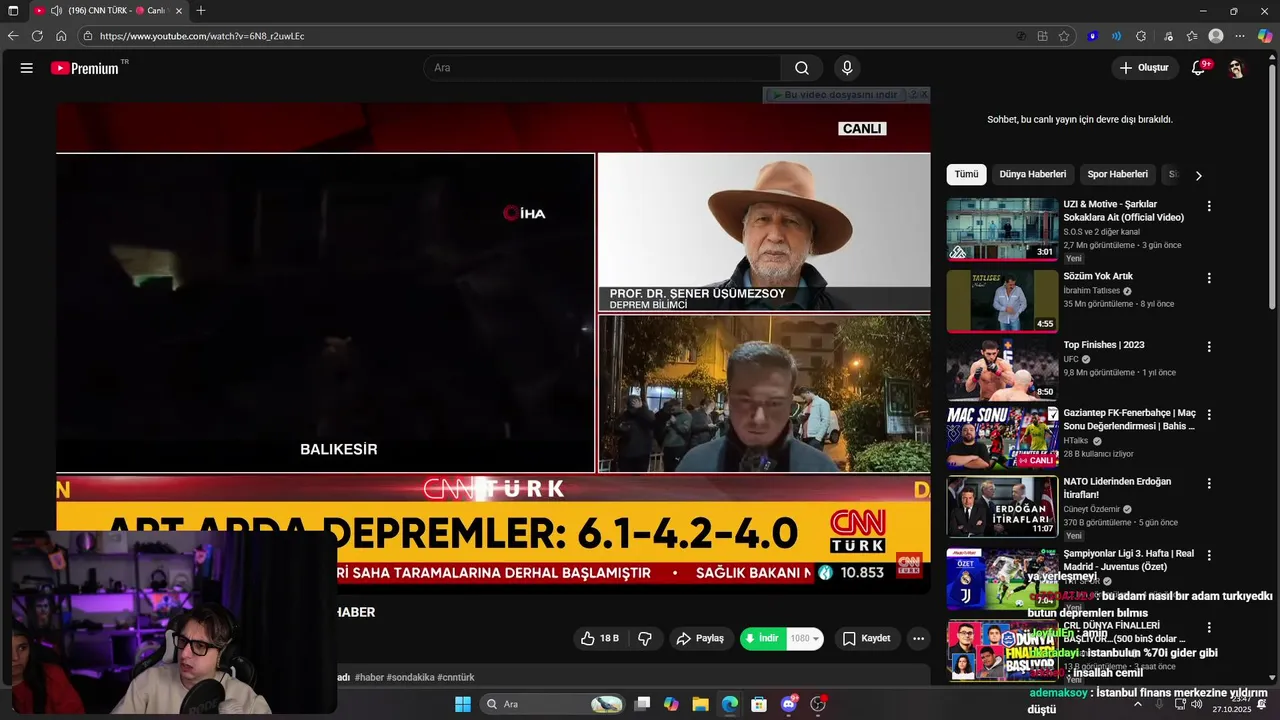Open NATO Liderinden Erdoğan İtirafları title
1280x720 pixels.
(x=1117, y=488)
